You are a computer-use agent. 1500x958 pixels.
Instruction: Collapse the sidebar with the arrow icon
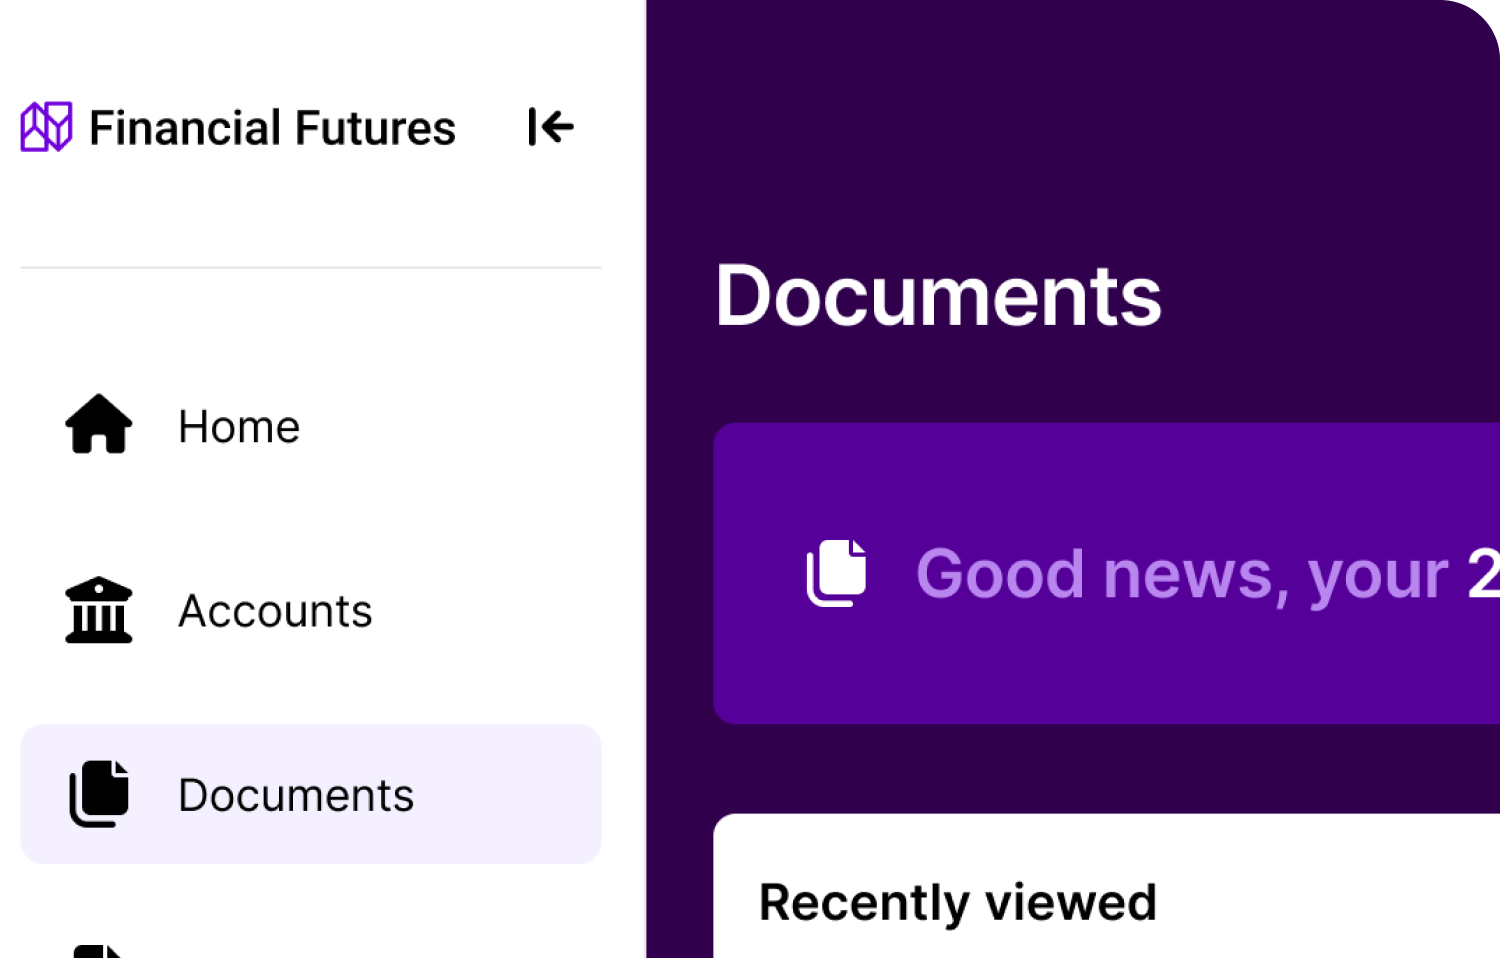pos(550,127)
